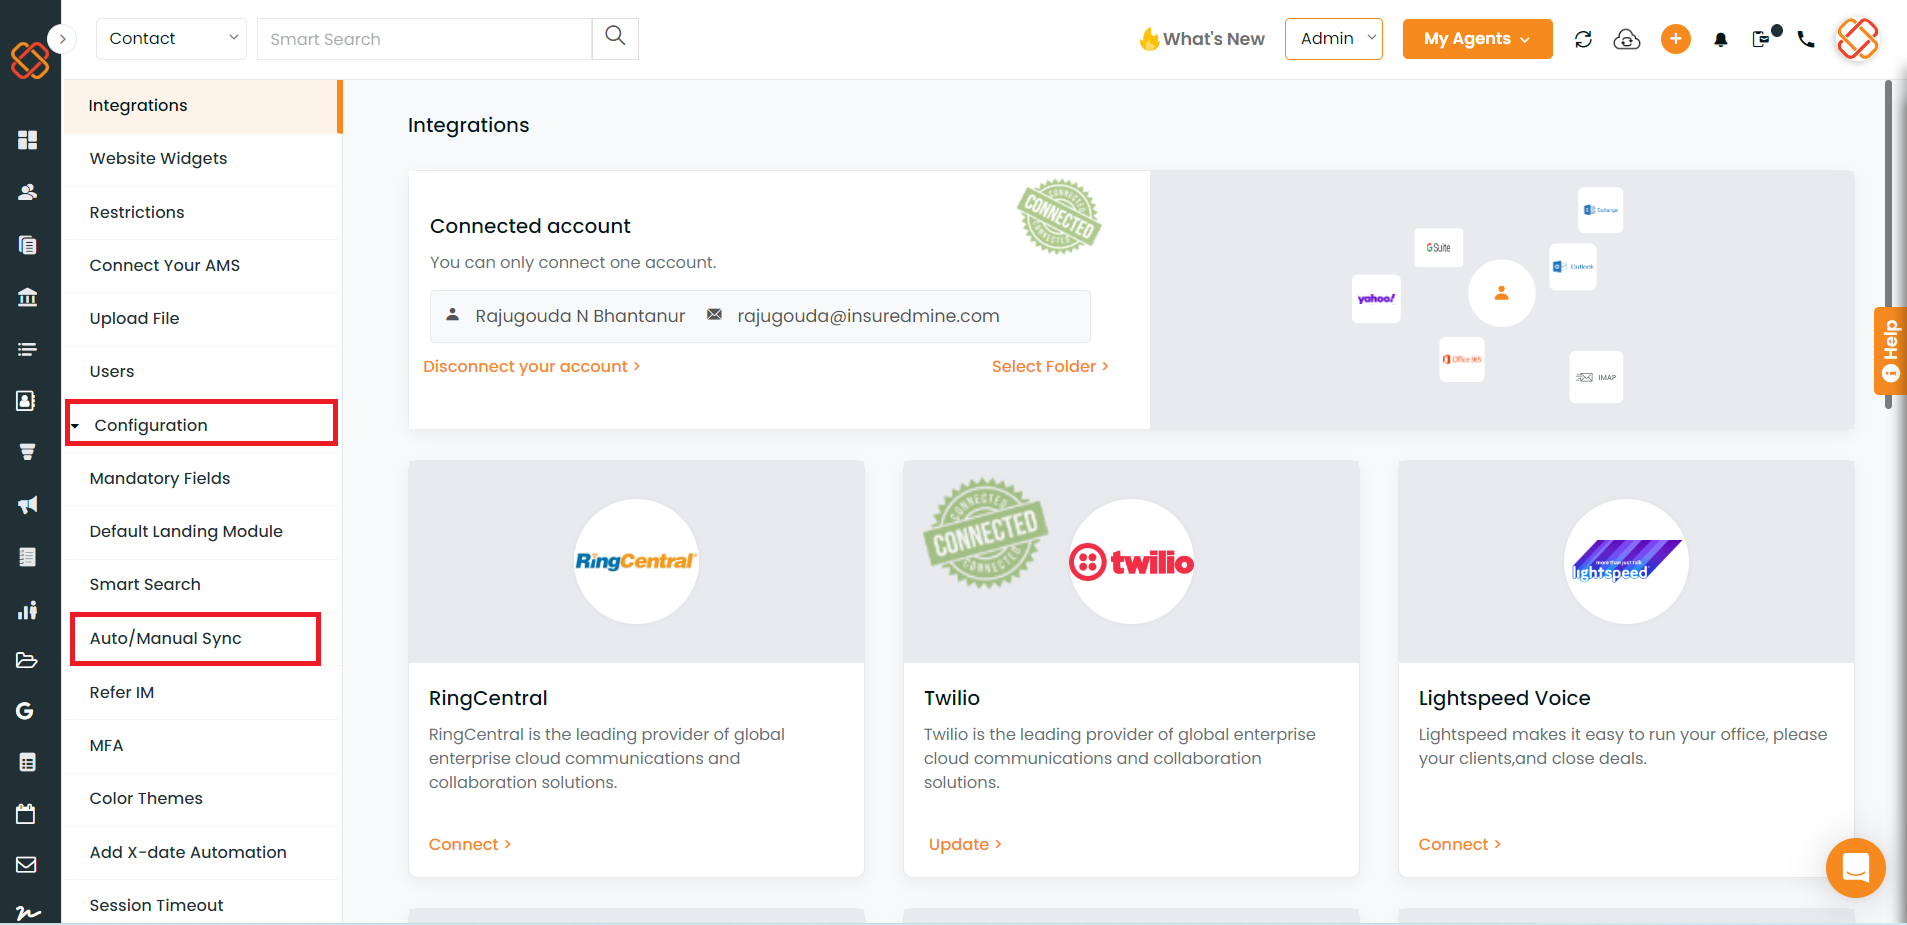1907x925 pixels.
Task: Open the list lines icon in sidebar
Action: click(28, 349)
